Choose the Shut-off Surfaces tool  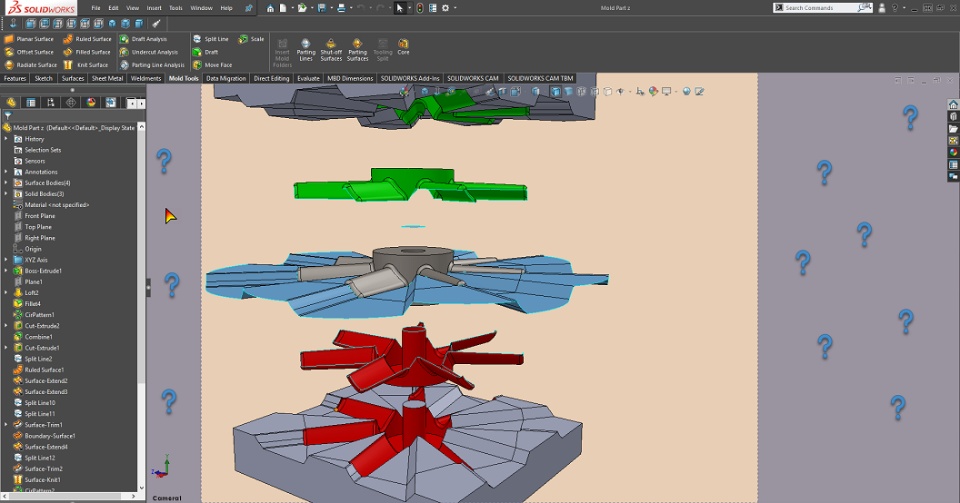tap(331, 50)
